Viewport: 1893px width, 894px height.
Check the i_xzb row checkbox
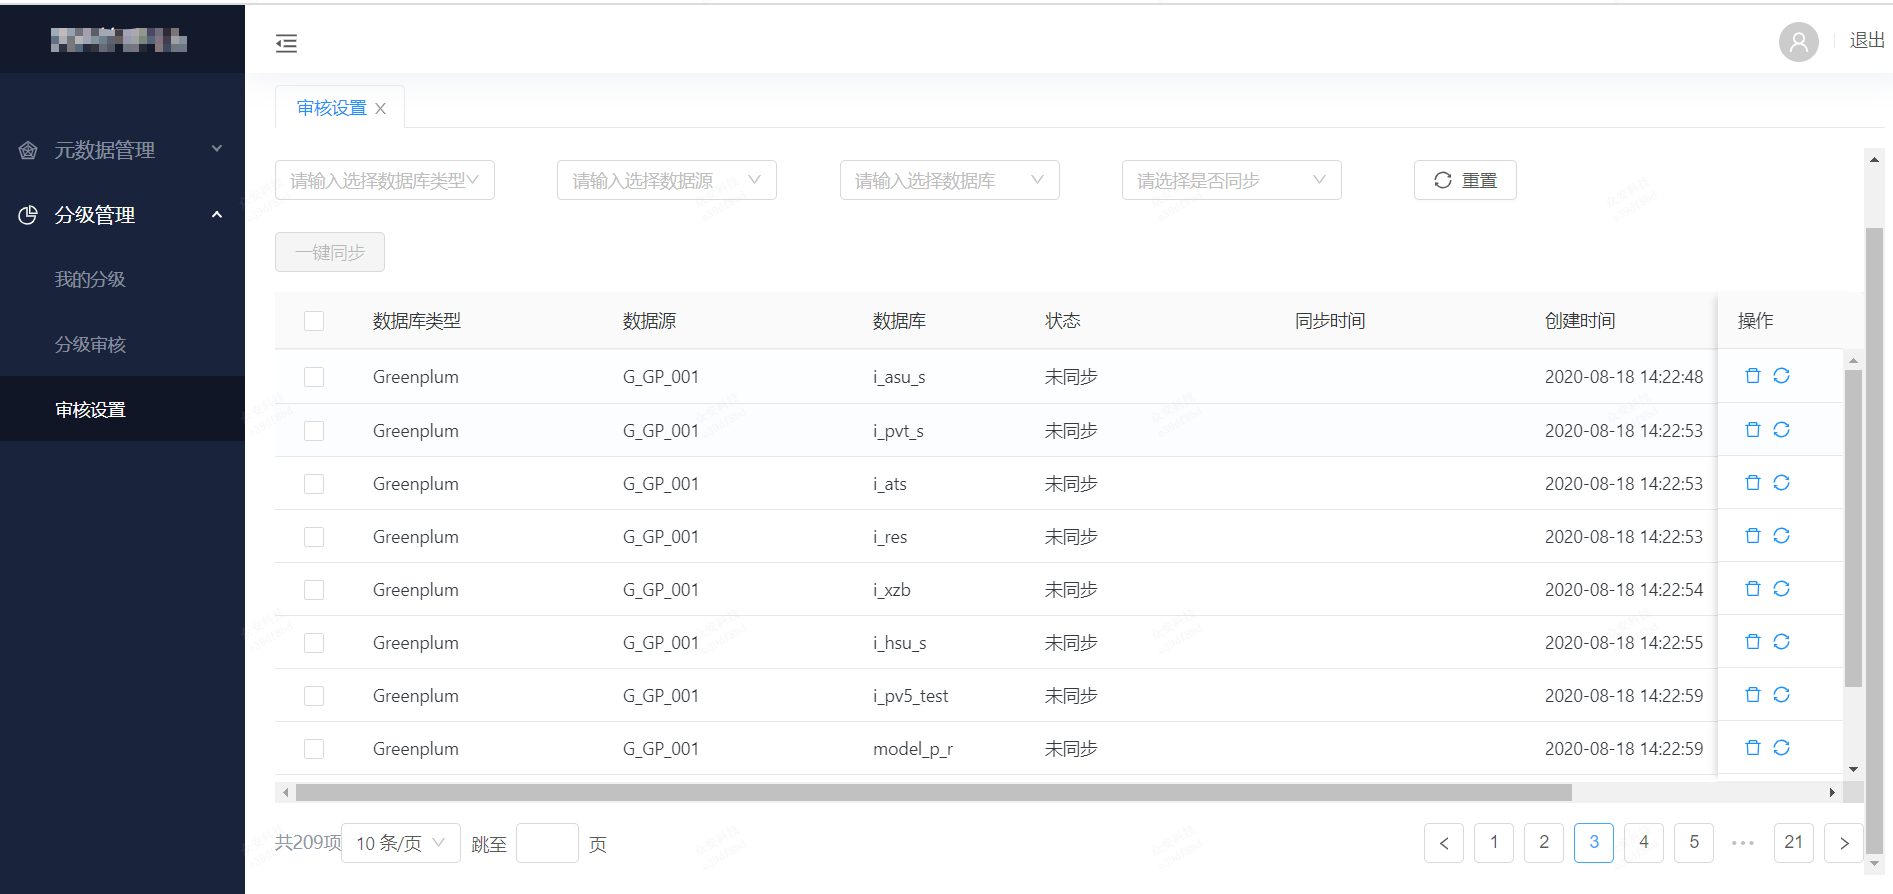coord(314,590)
